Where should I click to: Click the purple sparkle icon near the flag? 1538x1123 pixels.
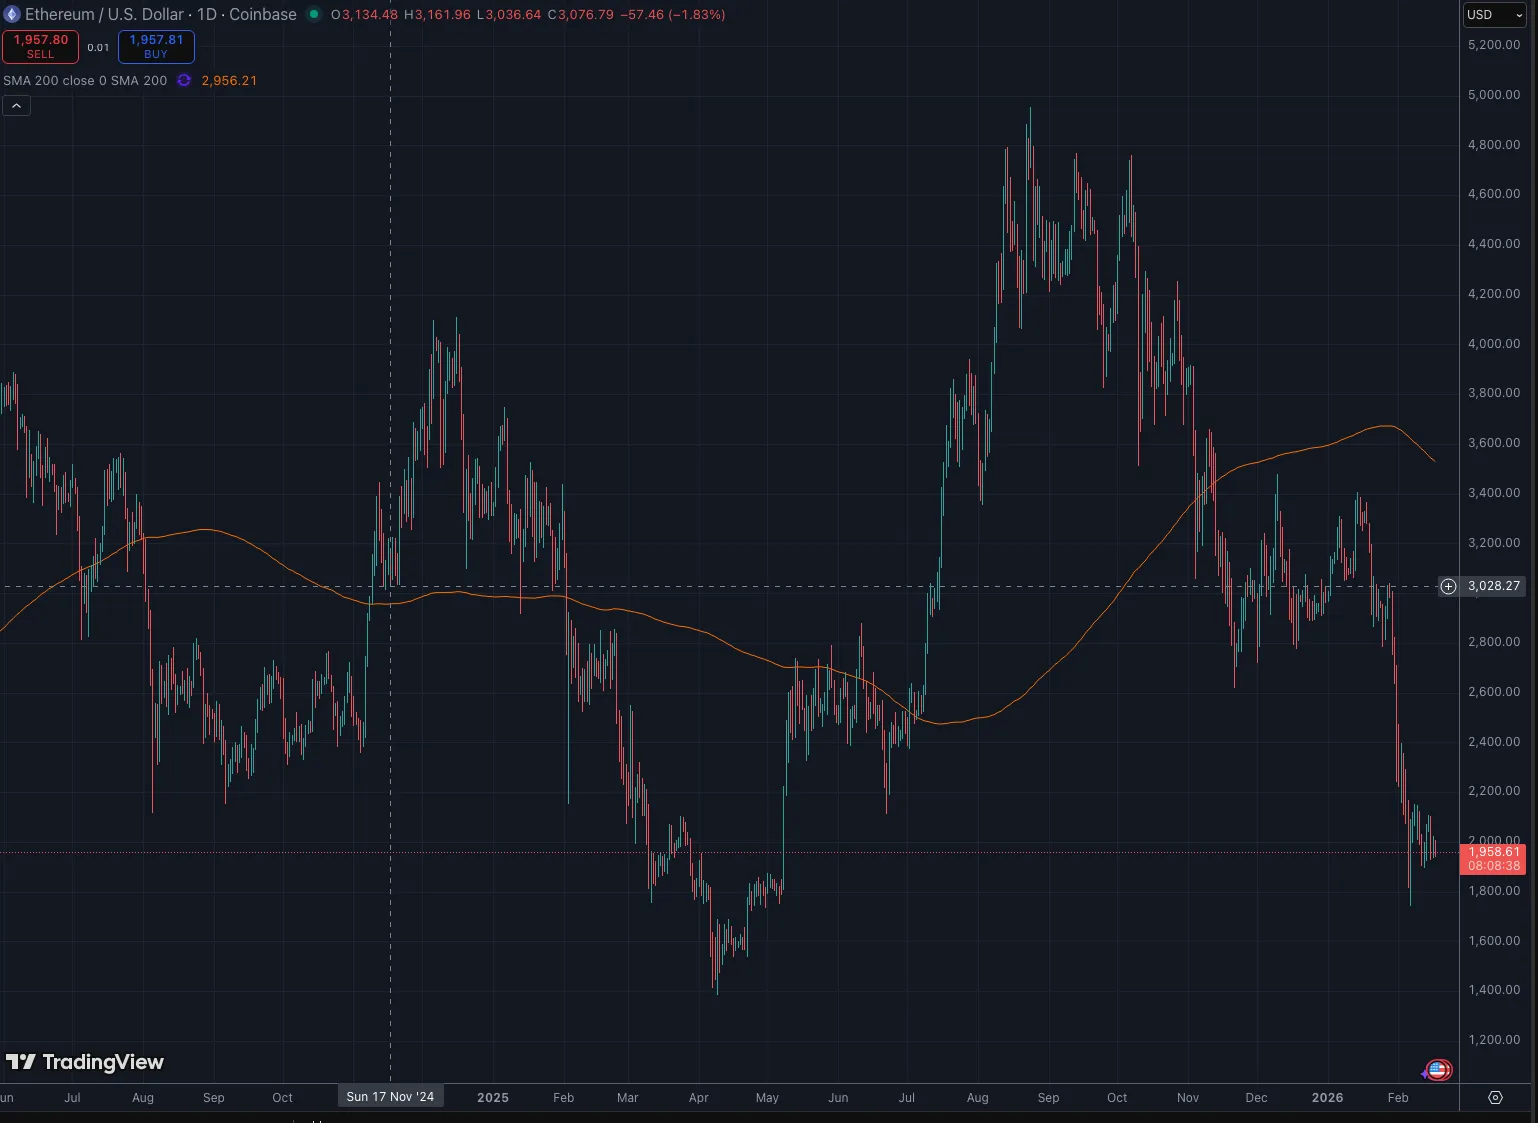(1425, 1073)
